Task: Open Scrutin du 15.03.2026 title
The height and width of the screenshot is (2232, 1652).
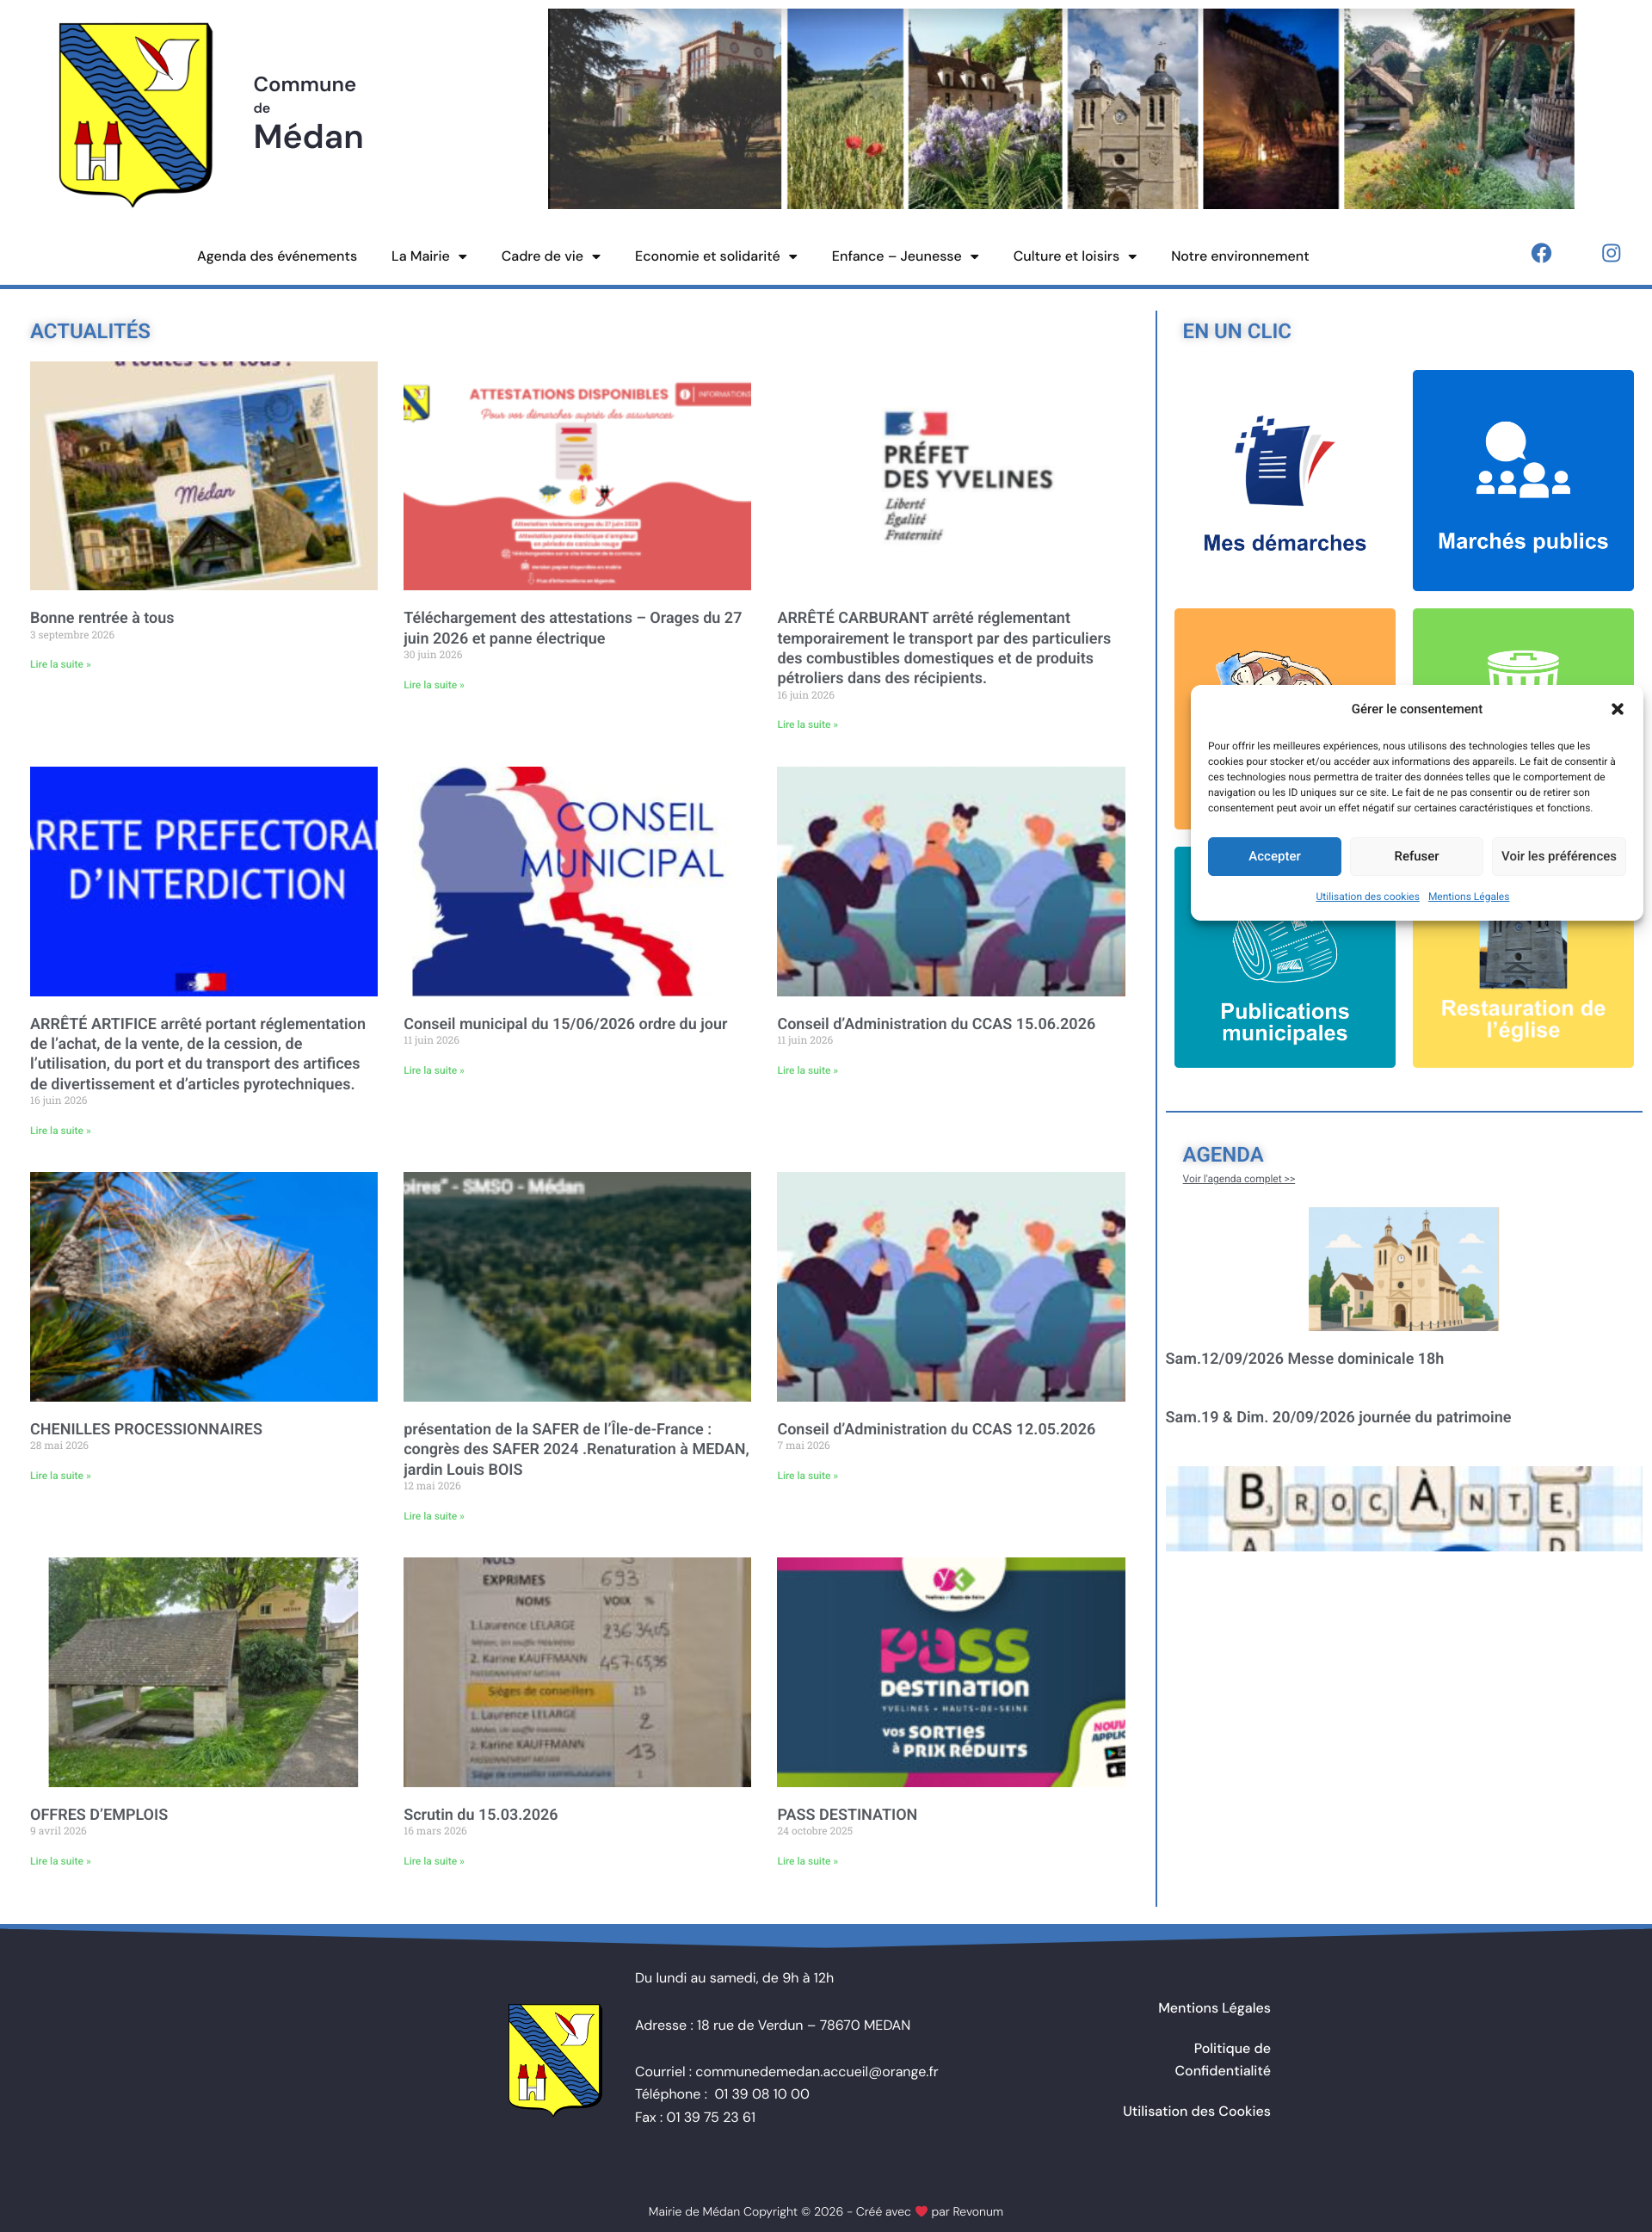Action: (x=480, y=1814)
